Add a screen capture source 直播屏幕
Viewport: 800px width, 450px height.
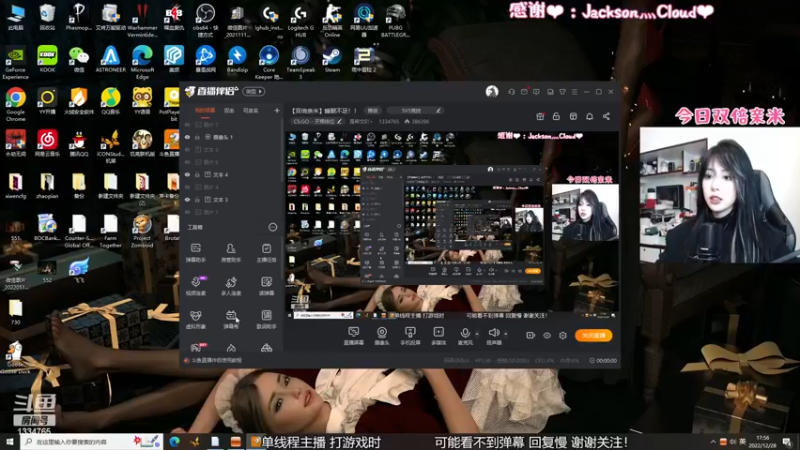(x=354, y=336)
